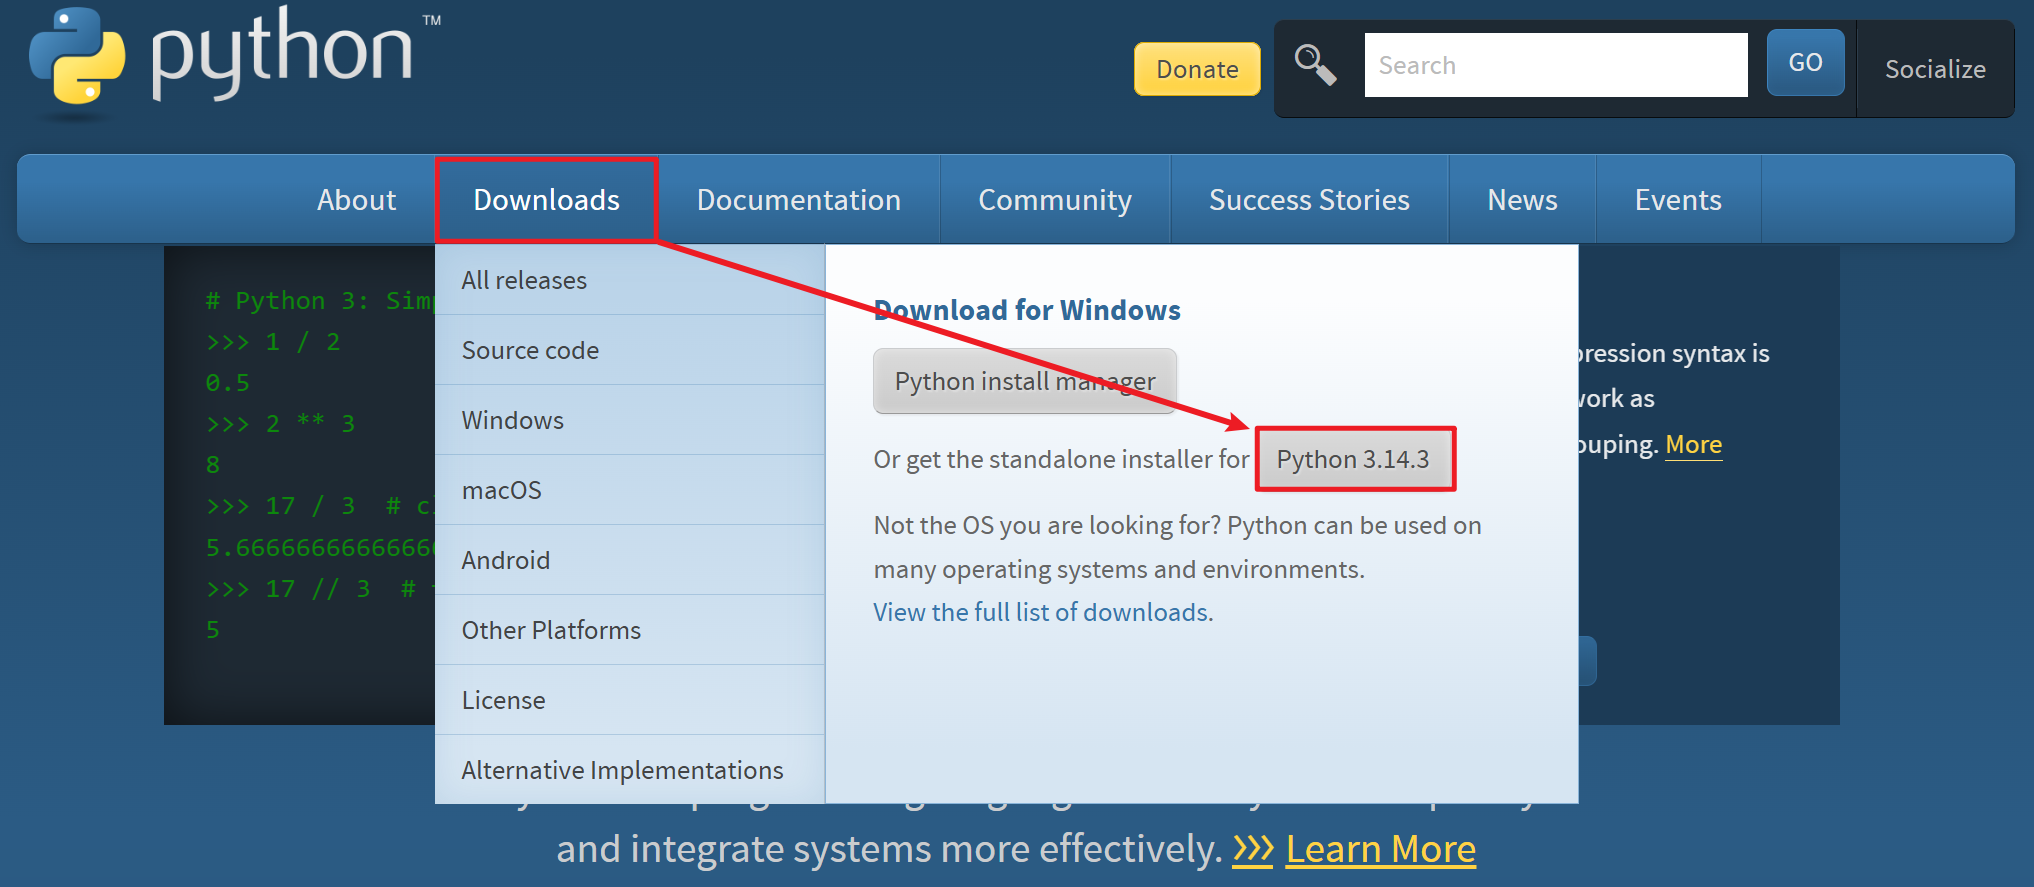Click the '0.5' code output line
2034x887 pixels.
[227, 383]
